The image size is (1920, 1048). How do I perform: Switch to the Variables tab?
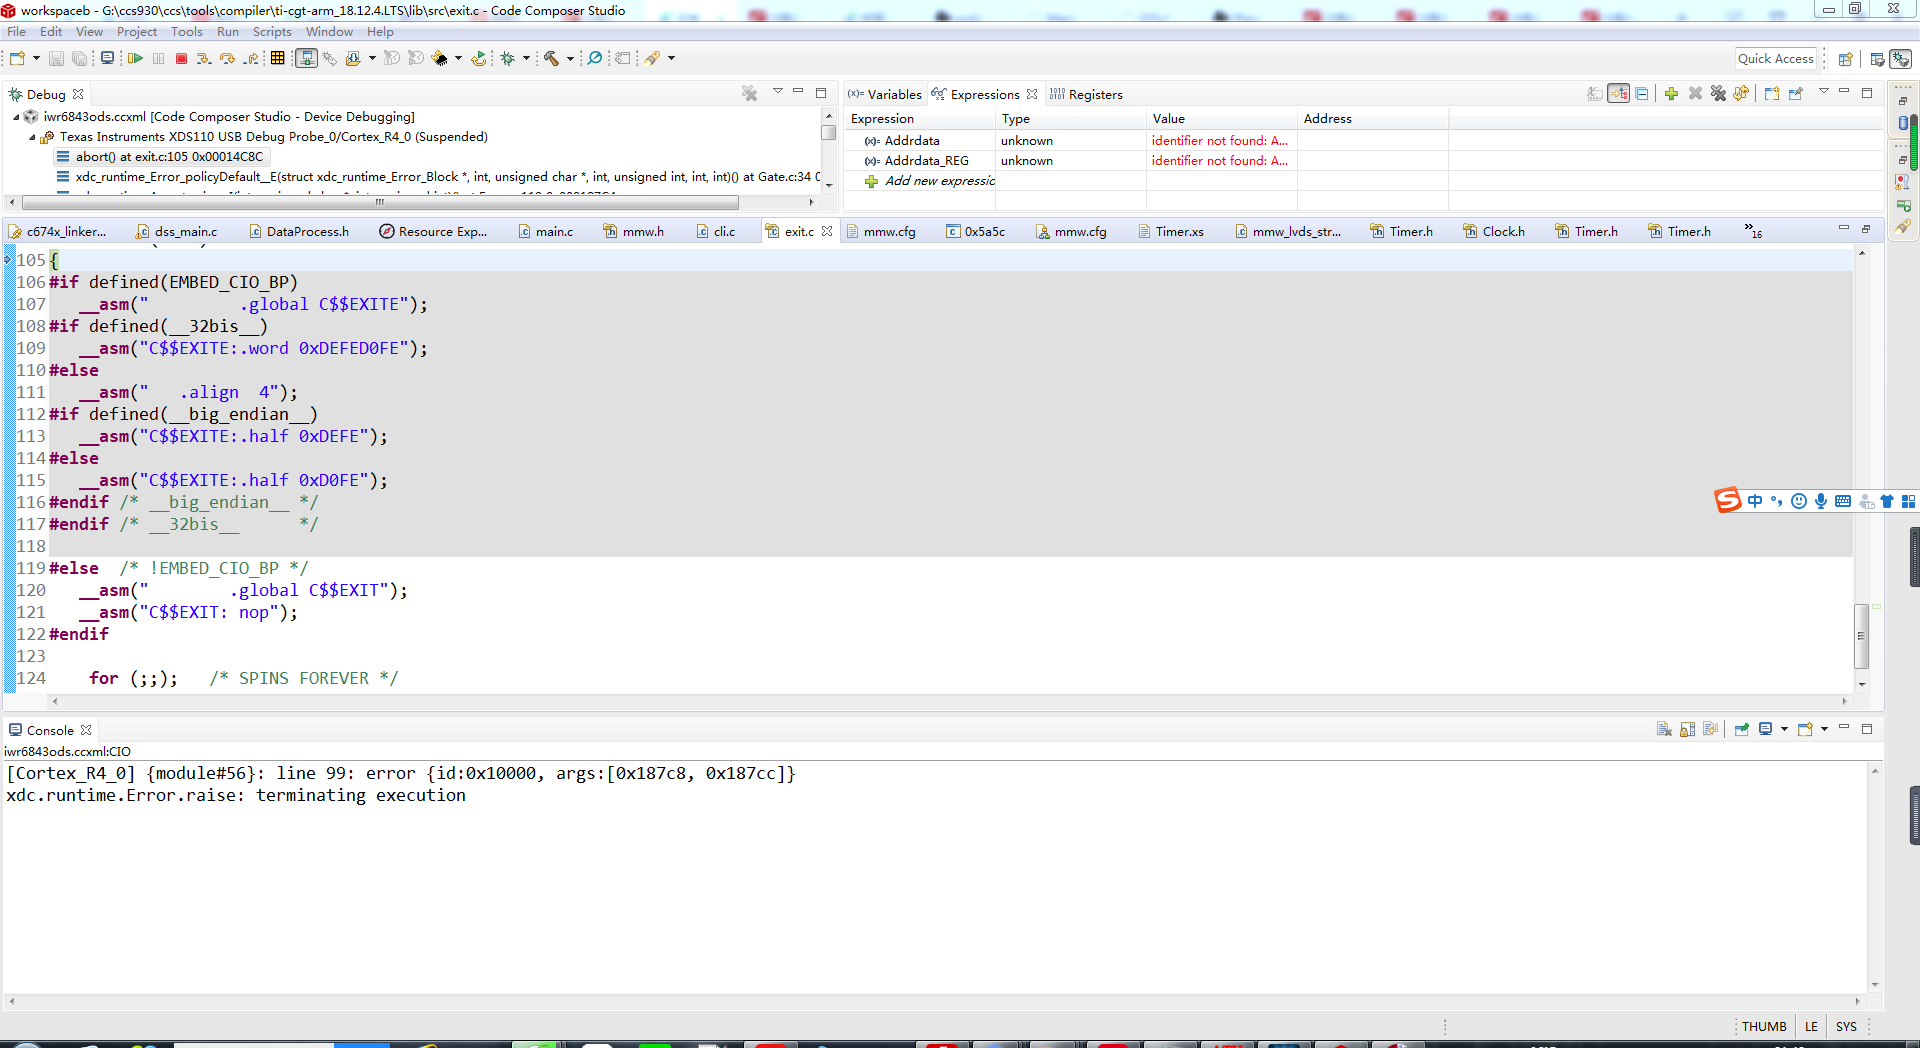click(x=886, y=95)
